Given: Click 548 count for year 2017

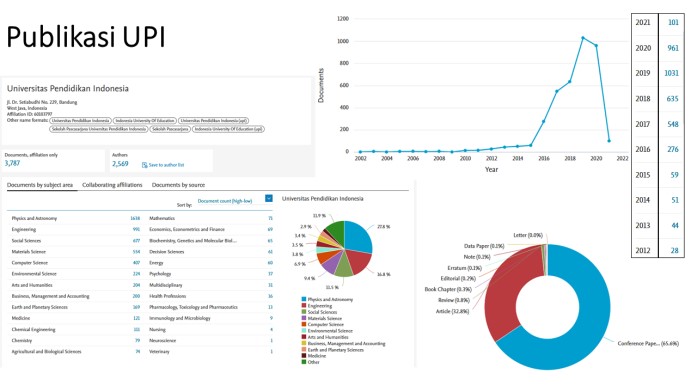Looking at the screenshot, I should point(673,124).
